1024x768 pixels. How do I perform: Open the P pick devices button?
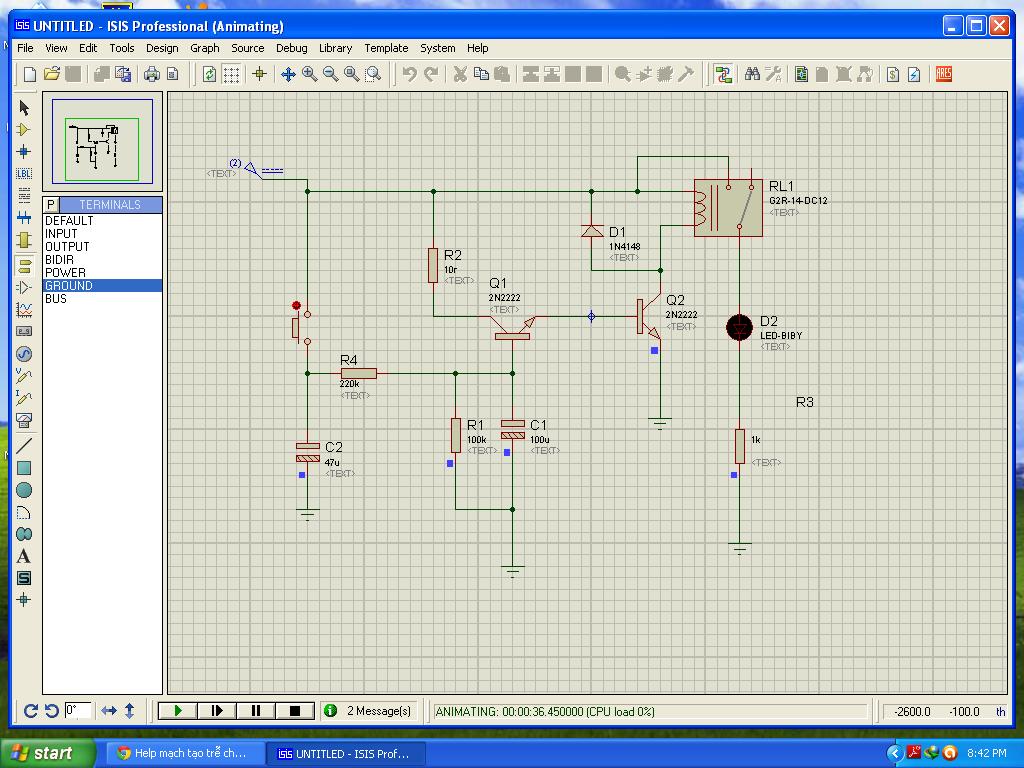tap(51, 205)
